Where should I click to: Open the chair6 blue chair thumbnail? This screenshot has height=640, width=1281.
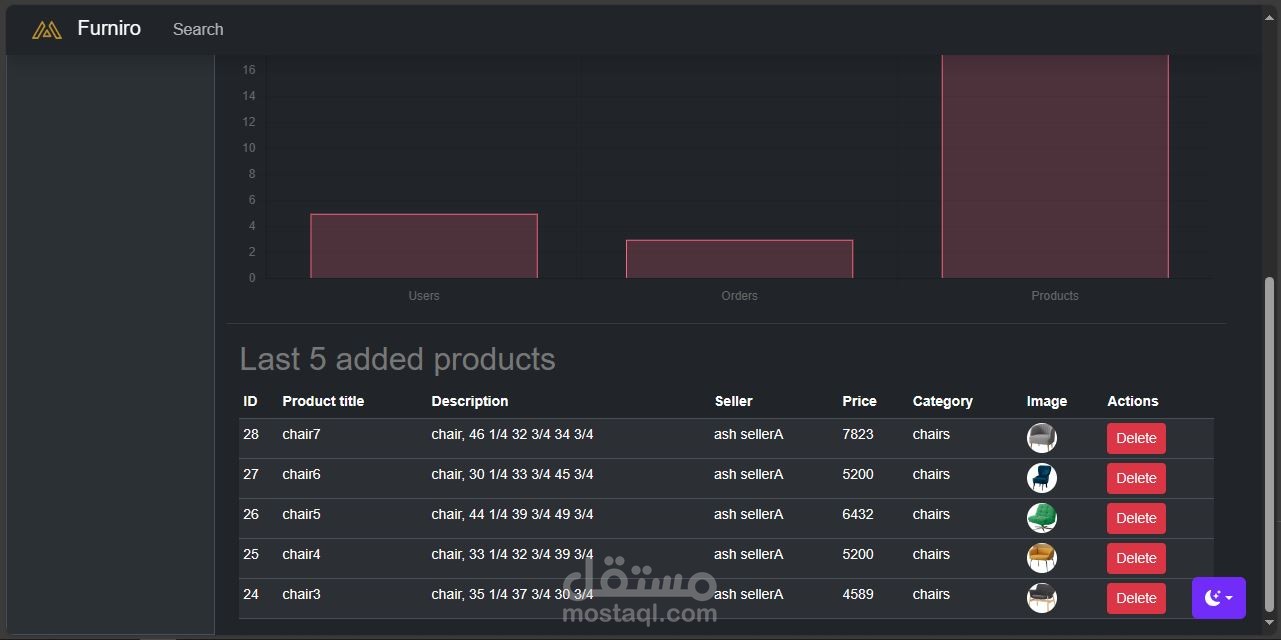1042,478
